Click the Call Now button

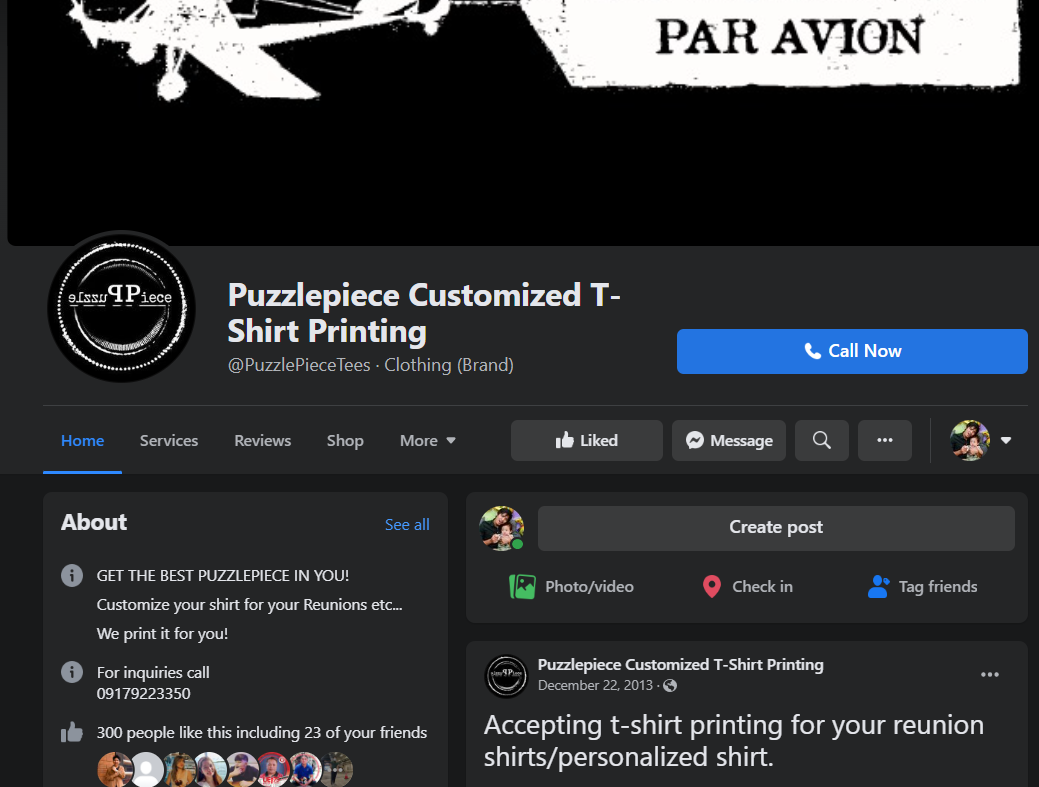(852, 351)
